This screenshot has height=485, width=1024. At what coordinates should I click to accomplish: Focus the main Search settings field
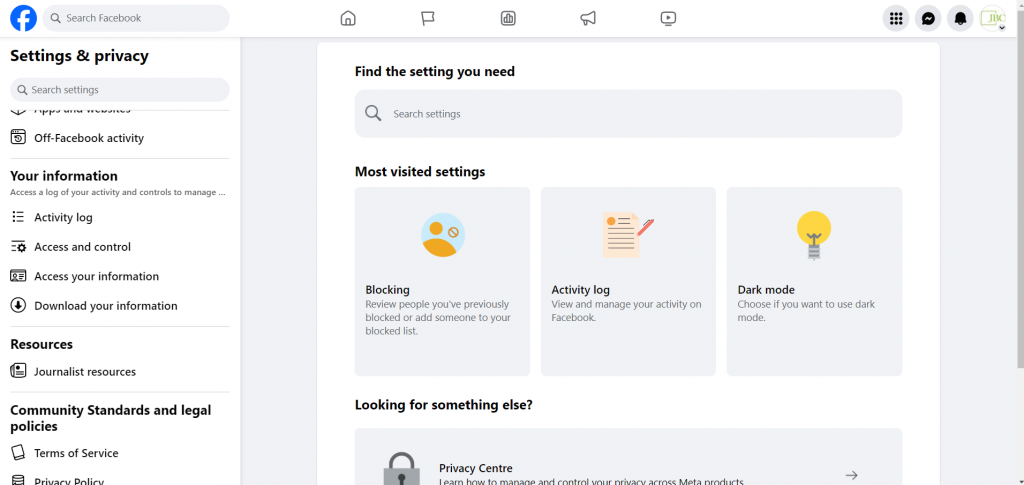pyautogui.click(x=628, y=114)
